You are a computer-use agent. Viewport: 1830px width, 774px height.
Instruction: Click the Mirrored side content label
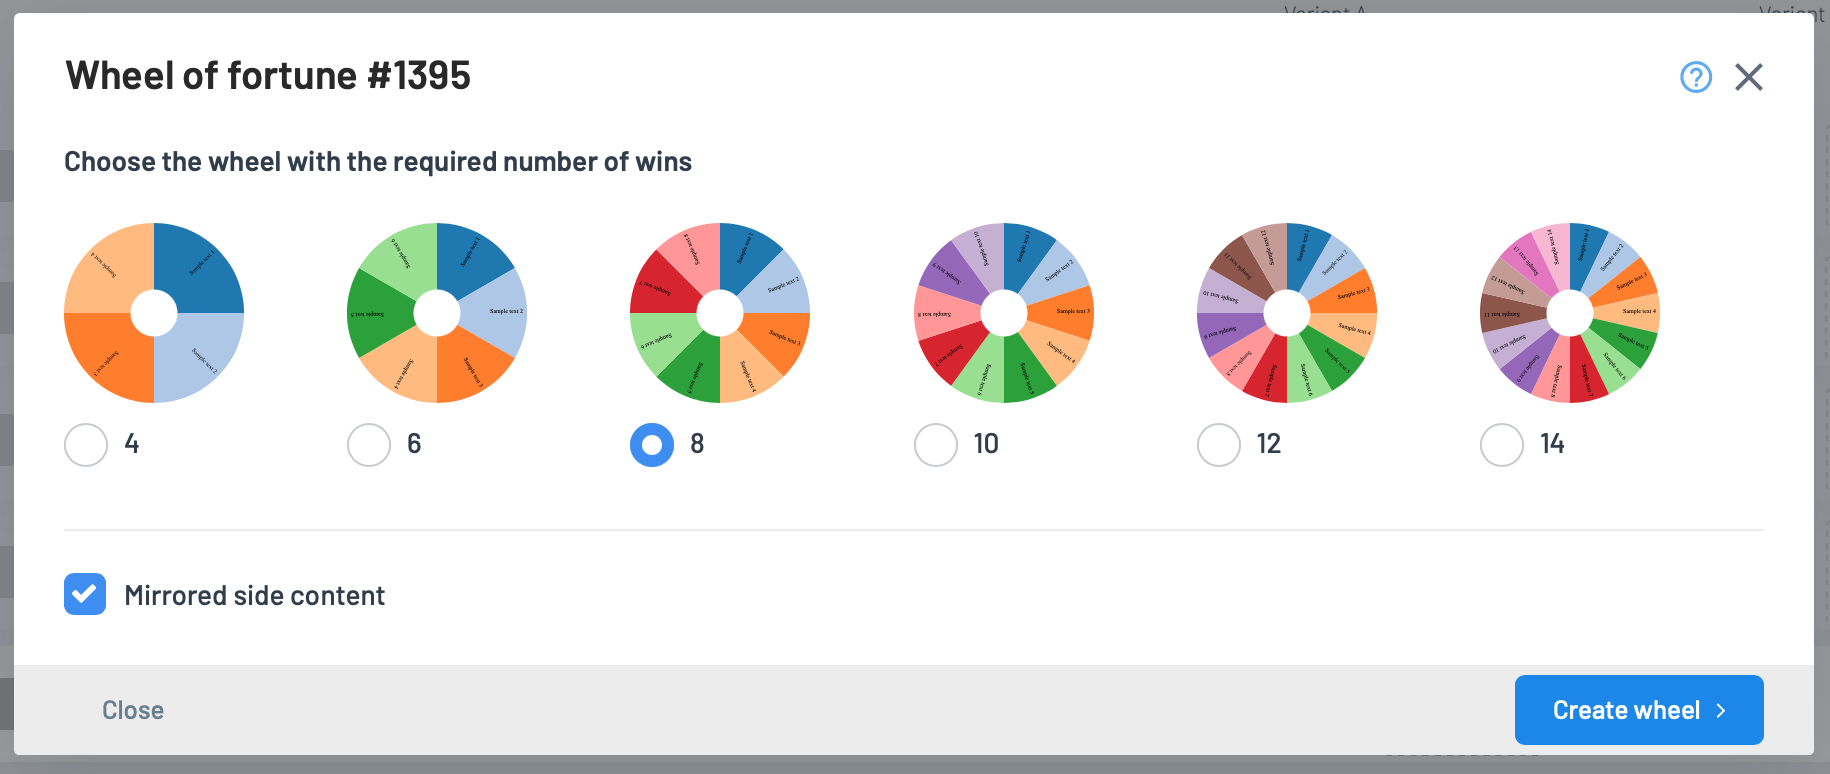pyautogui.click(x=255, y=596)
